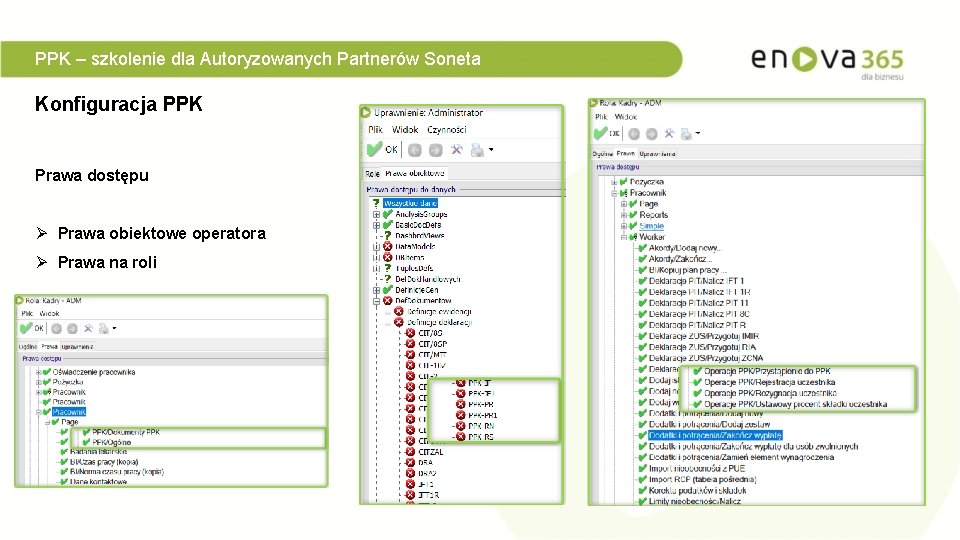Click forward arrow in Uprawnienie: Administrator toolbar

435,150
